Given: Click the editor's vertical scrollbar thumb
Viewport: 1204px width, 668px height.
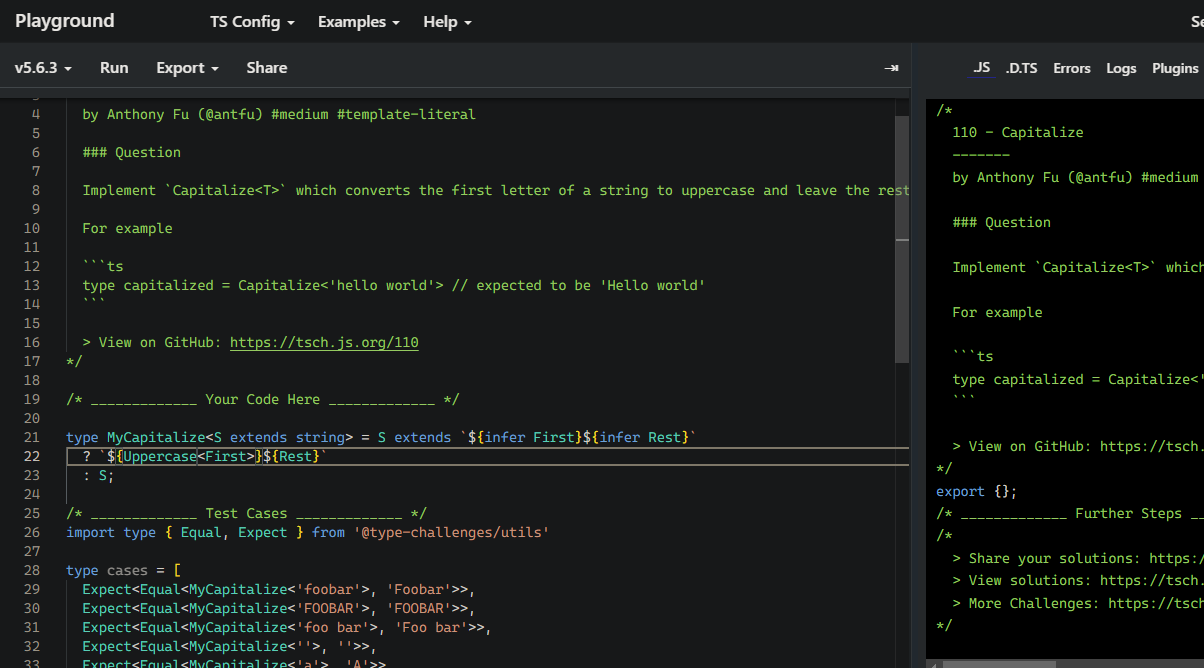Looking at the screenshot, I should pos(902,238).
